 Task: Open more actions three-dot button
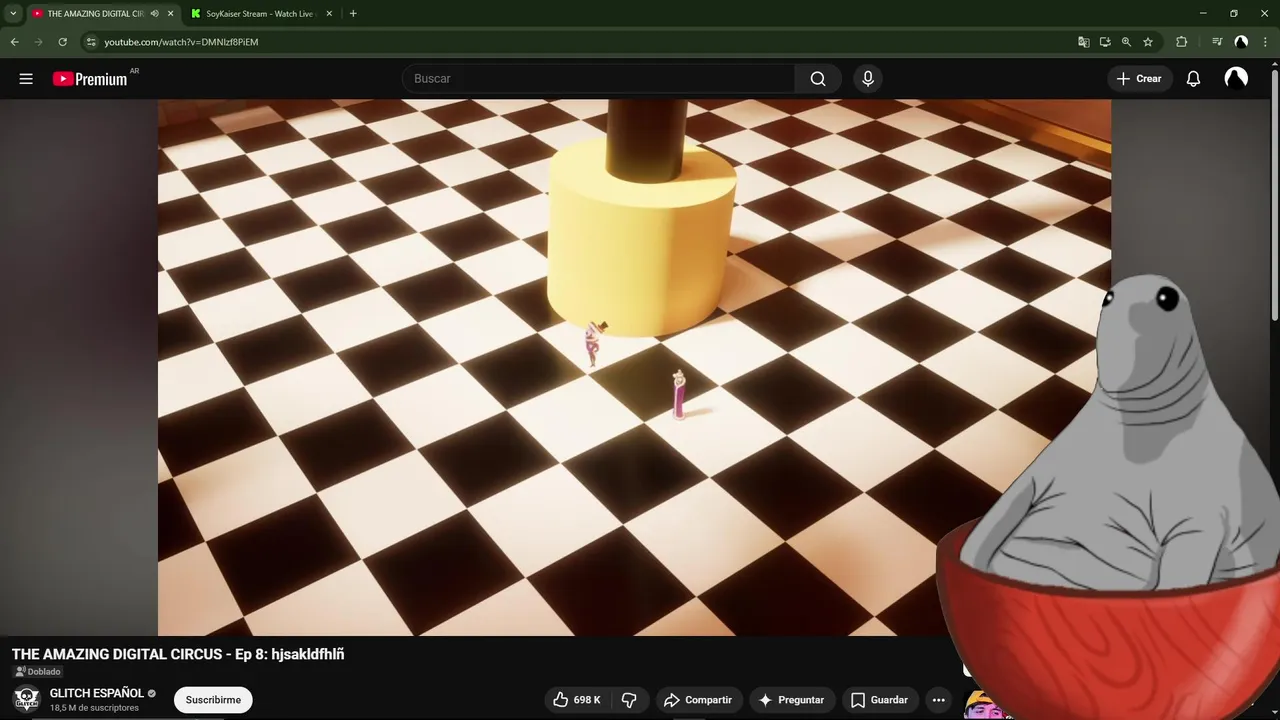[938, 700]
